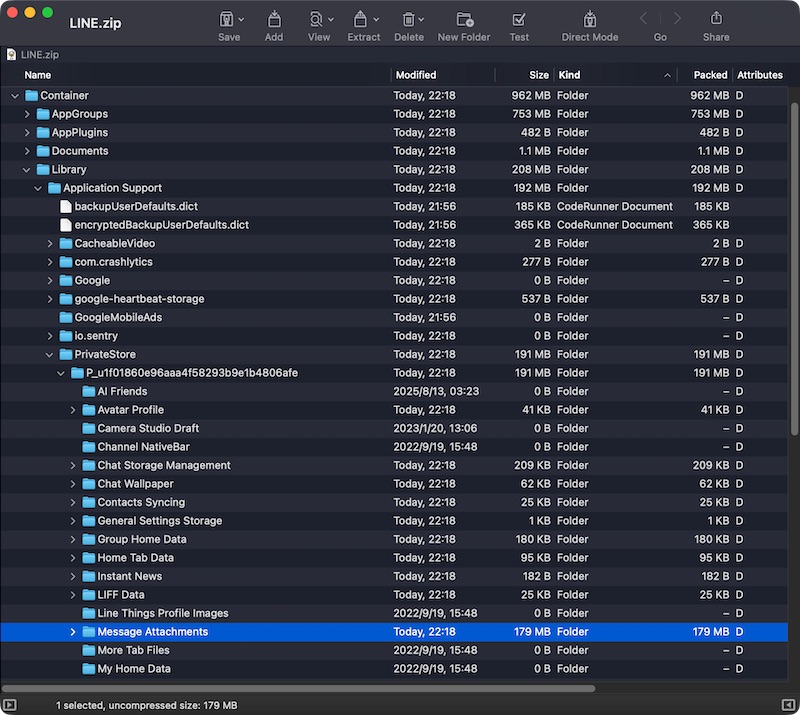Image resolution: width=800 pixels, height=715 pixels.
Task: Create a New Folder via toolbar
Action: tap(464, 19)
